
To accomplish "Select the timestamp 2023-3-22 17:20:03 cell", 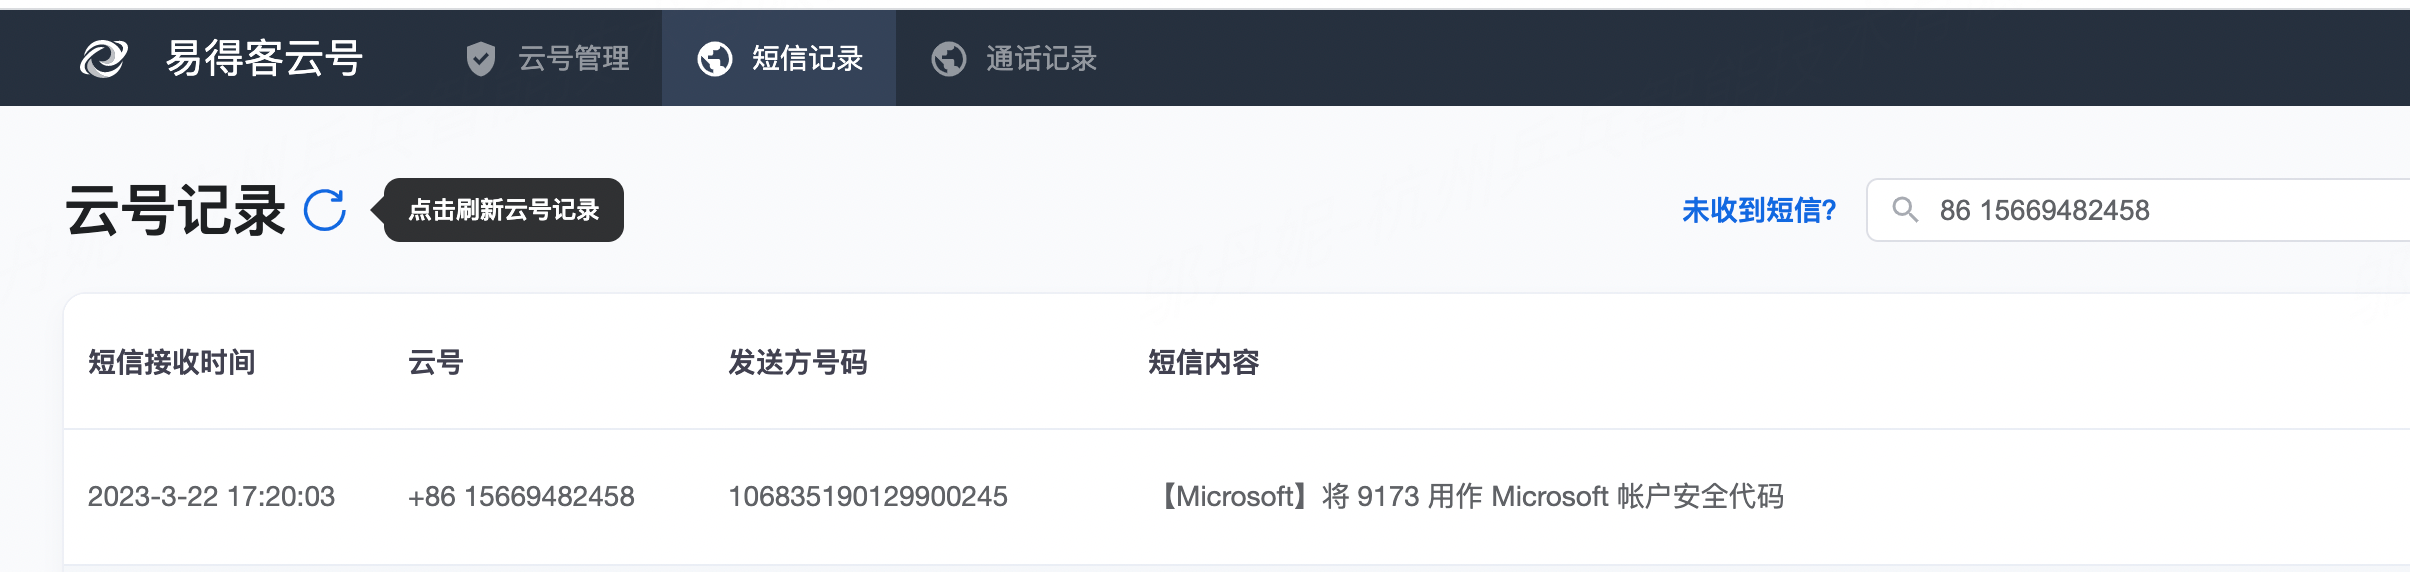I will 211,496.
